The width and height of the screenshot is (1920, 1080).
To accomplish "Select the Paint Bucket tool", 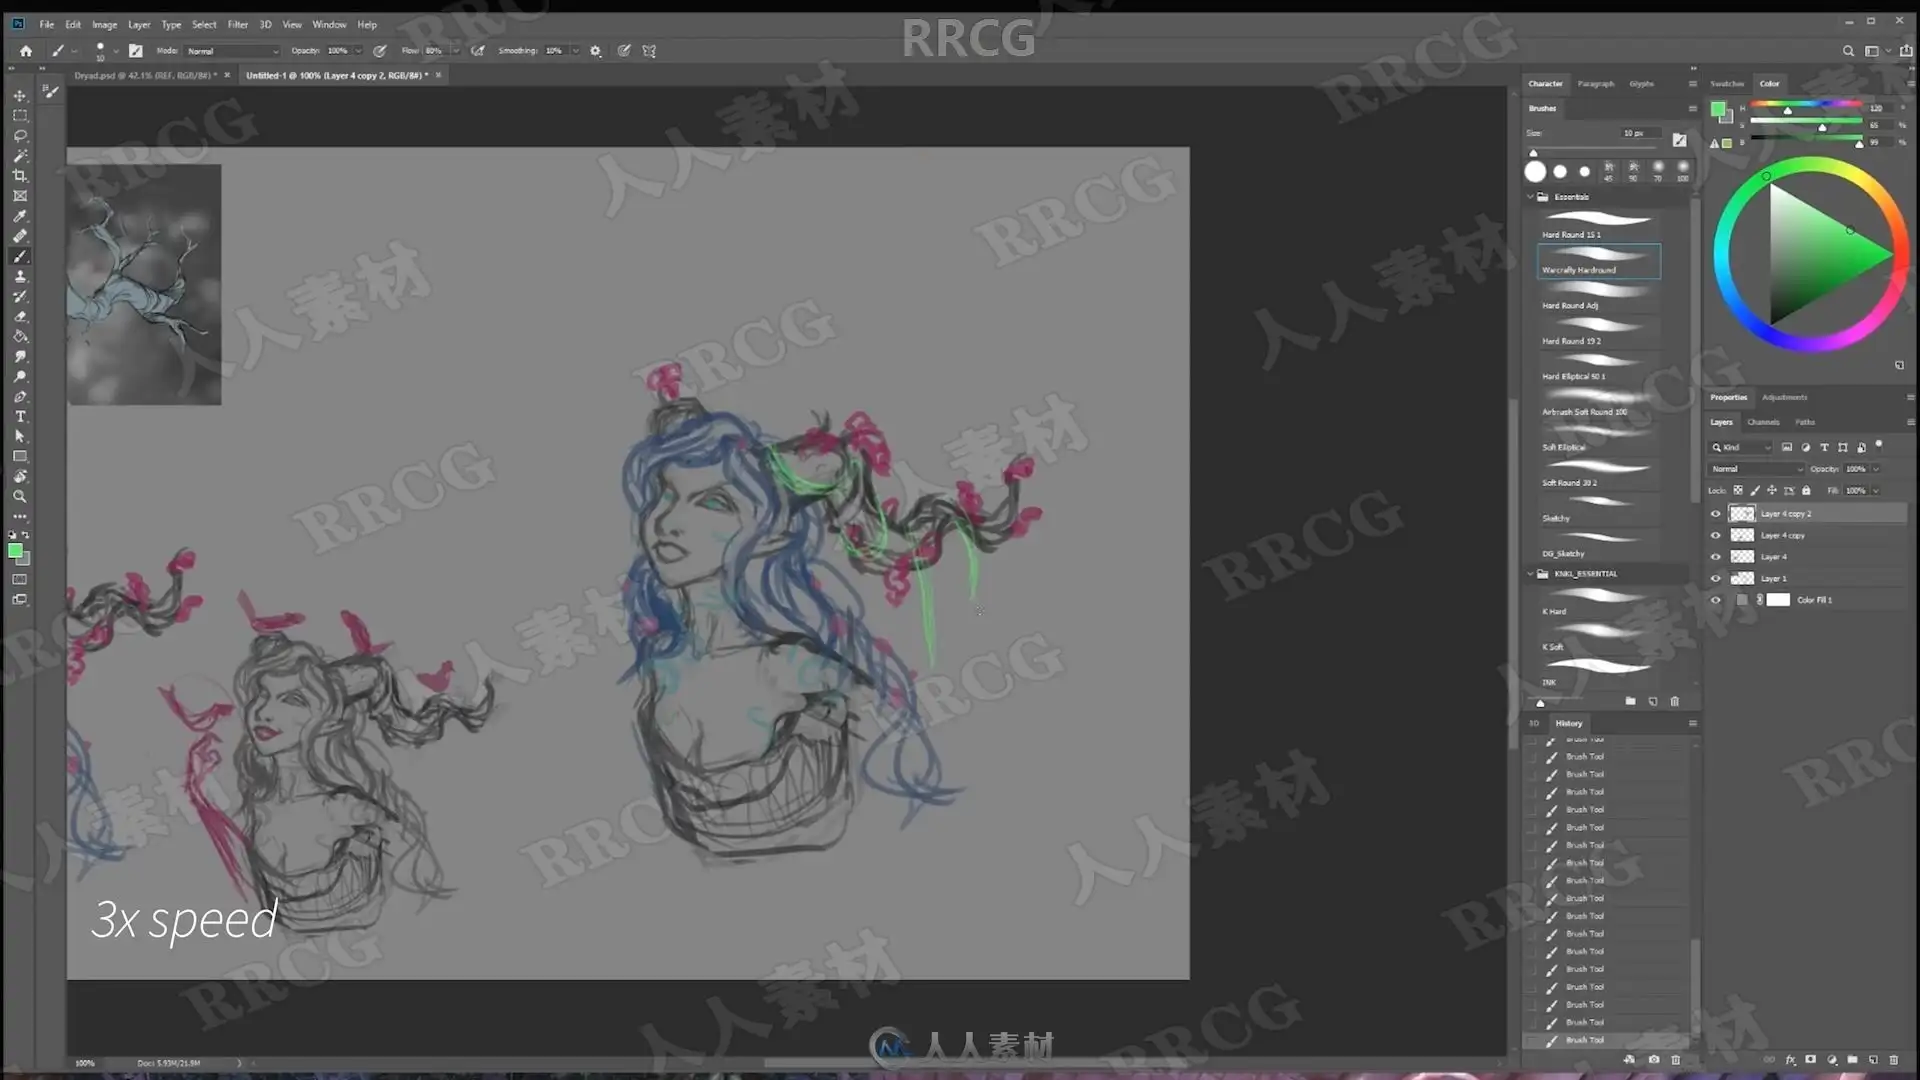I will [x=20, y=336].
